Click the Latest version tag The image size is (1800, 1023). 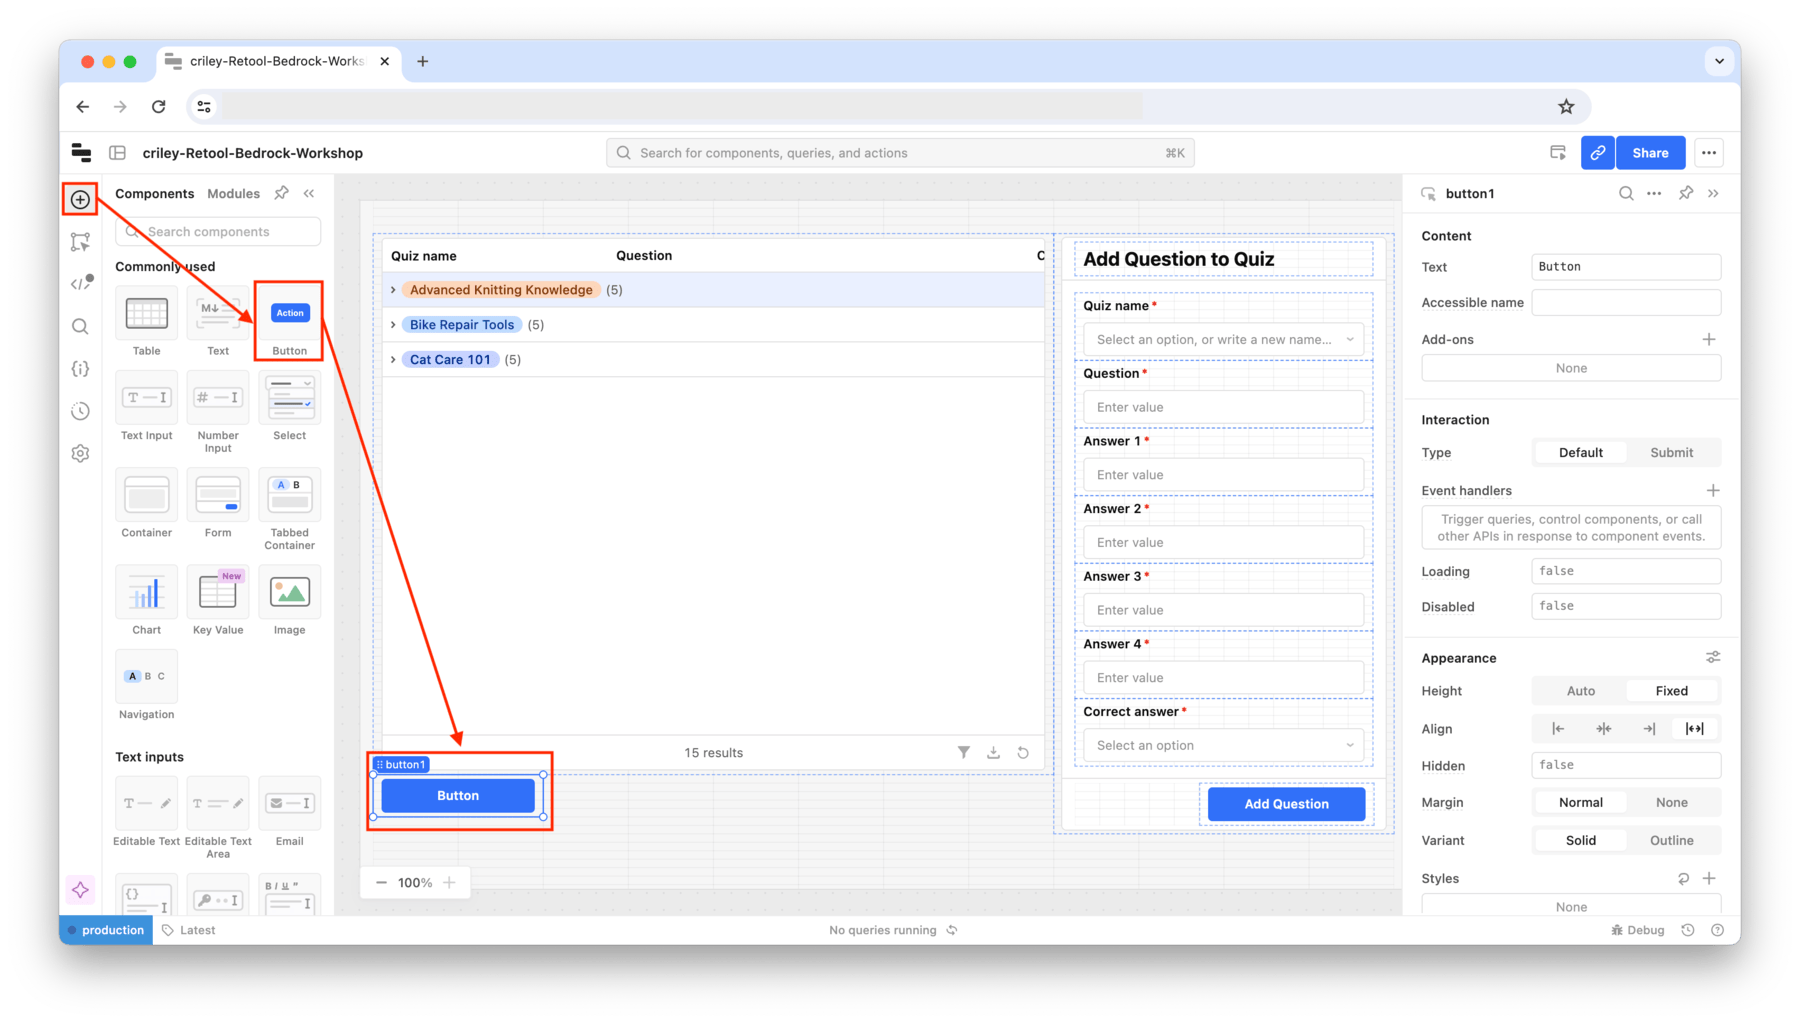[189, 930]
